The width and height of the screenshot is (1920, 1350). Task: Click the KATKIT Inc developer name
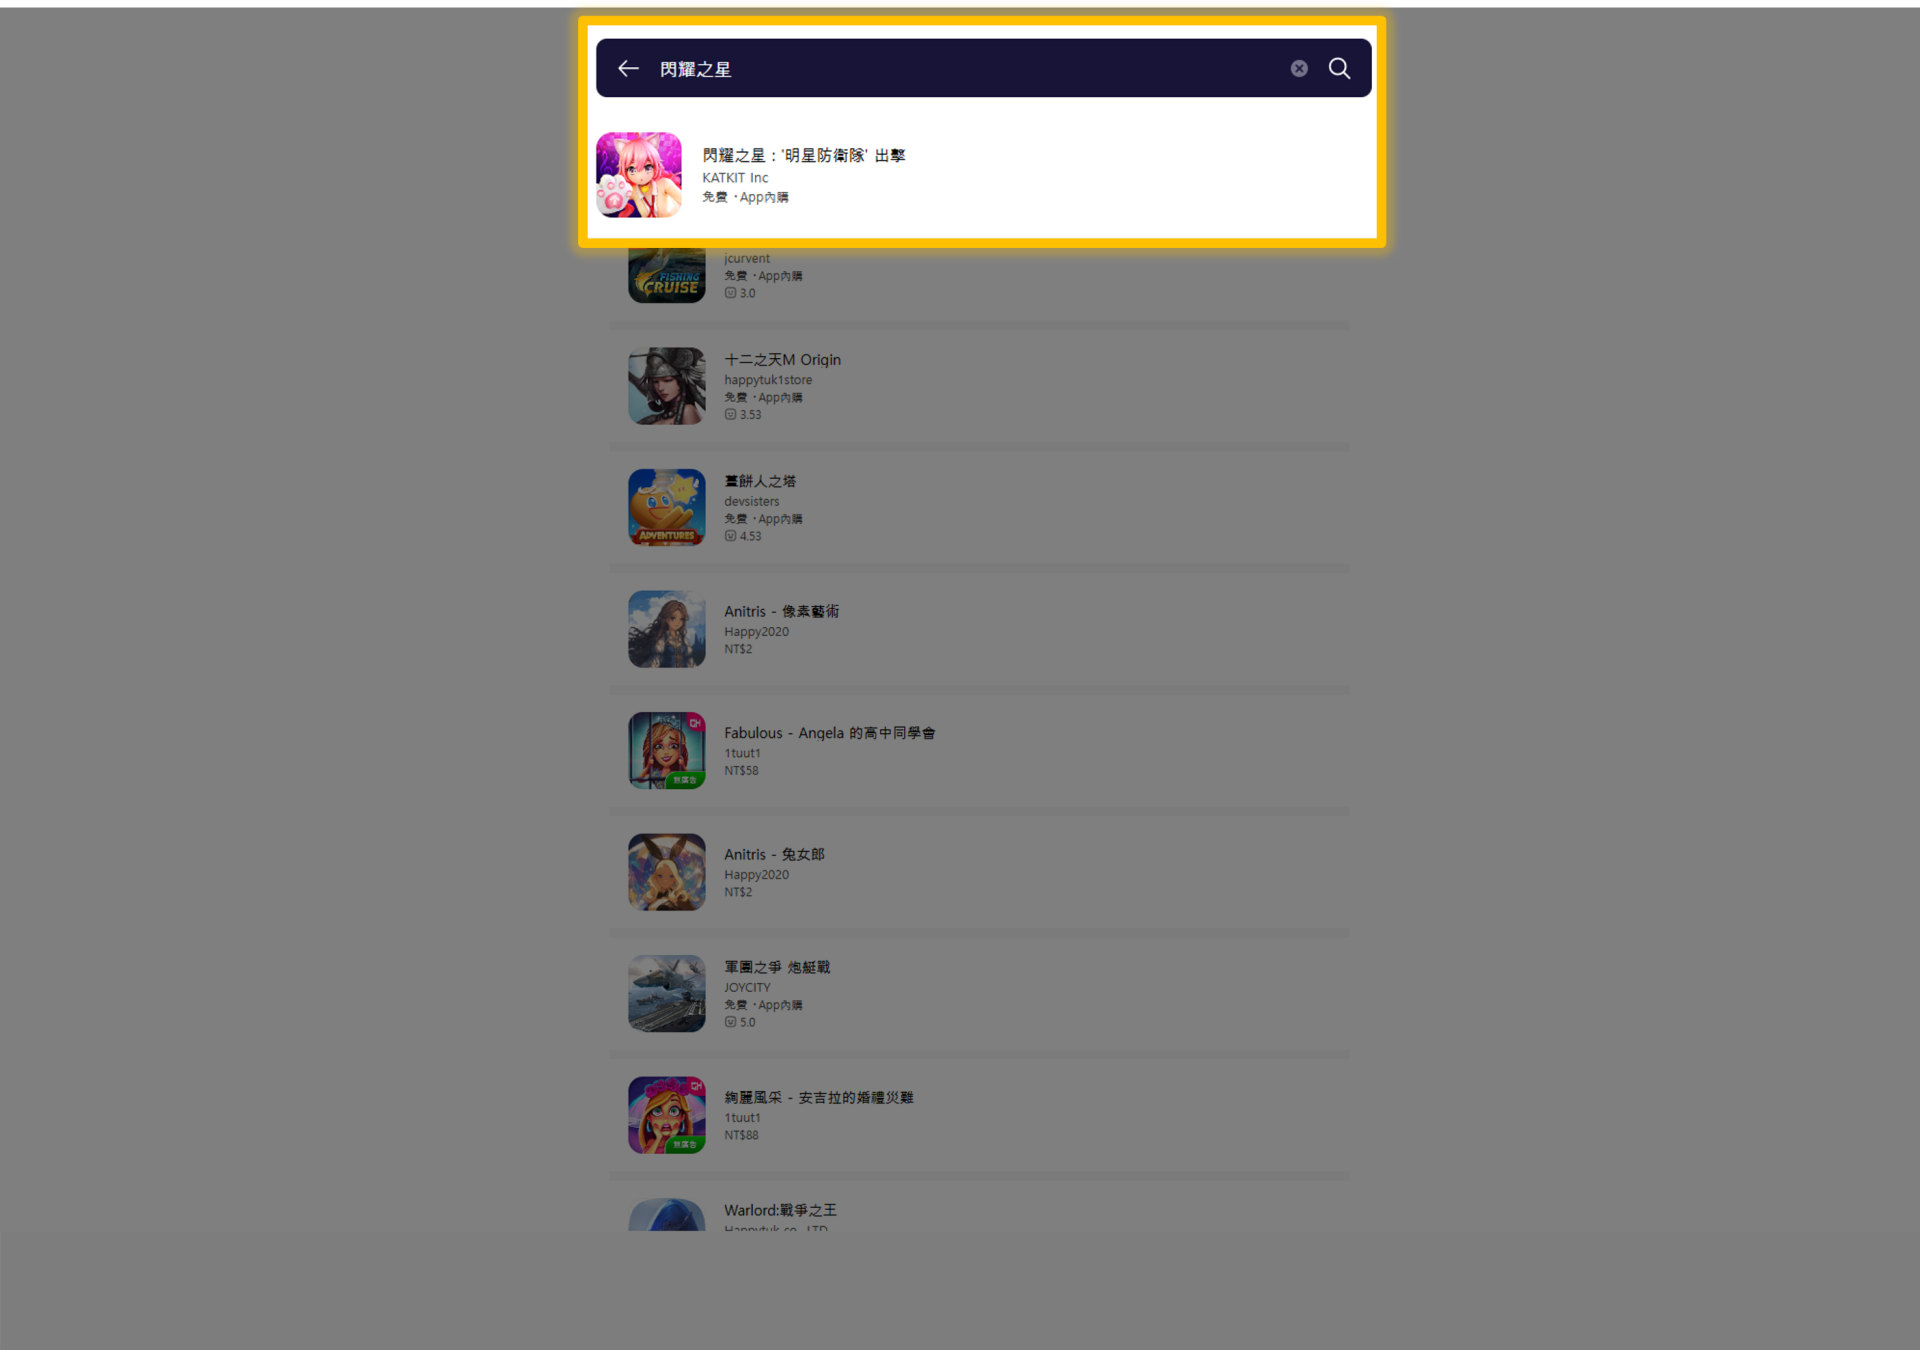735,178
